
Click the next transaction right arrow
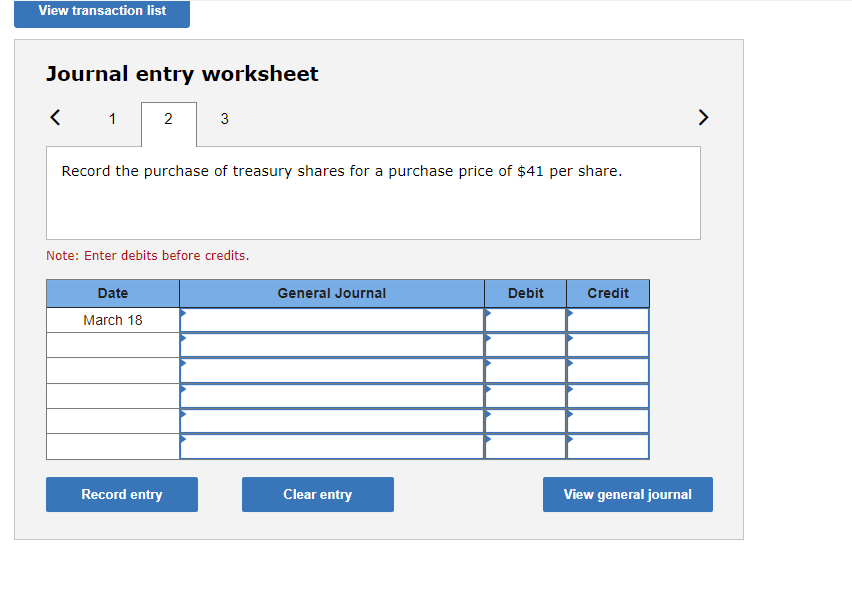pyautogui.click(x=703, y=117)
